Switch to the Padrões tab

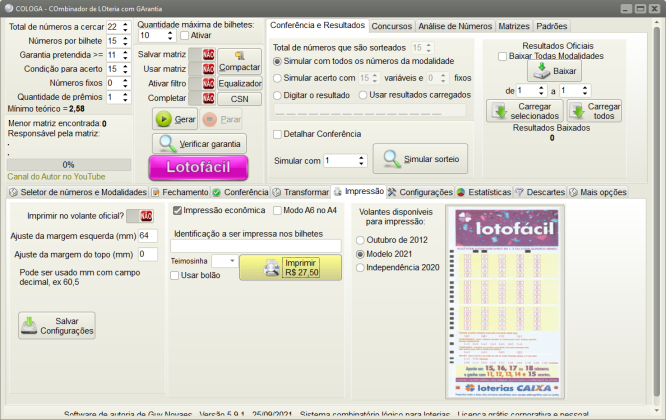[551, 26]
